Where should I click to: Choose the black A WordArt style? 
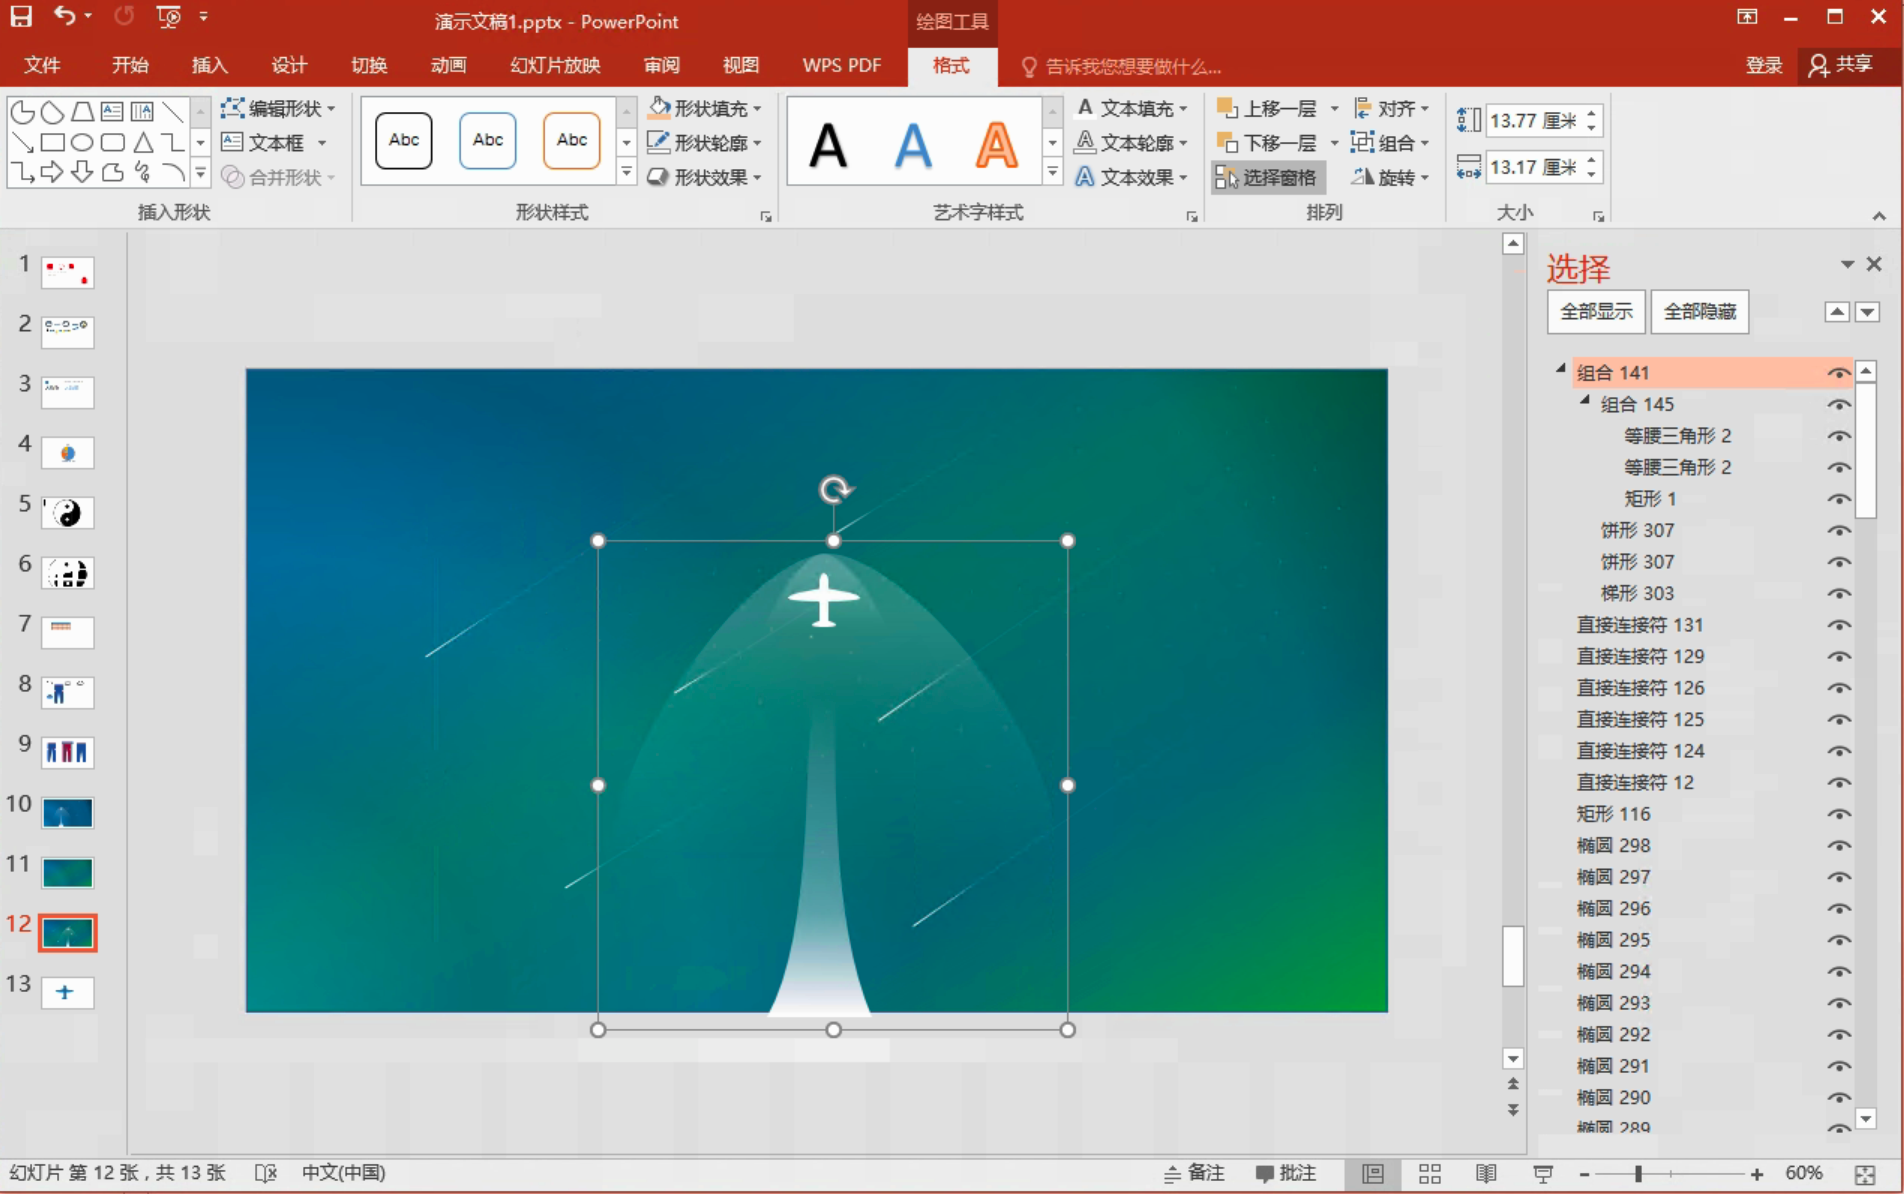click(x=828, y=145)
